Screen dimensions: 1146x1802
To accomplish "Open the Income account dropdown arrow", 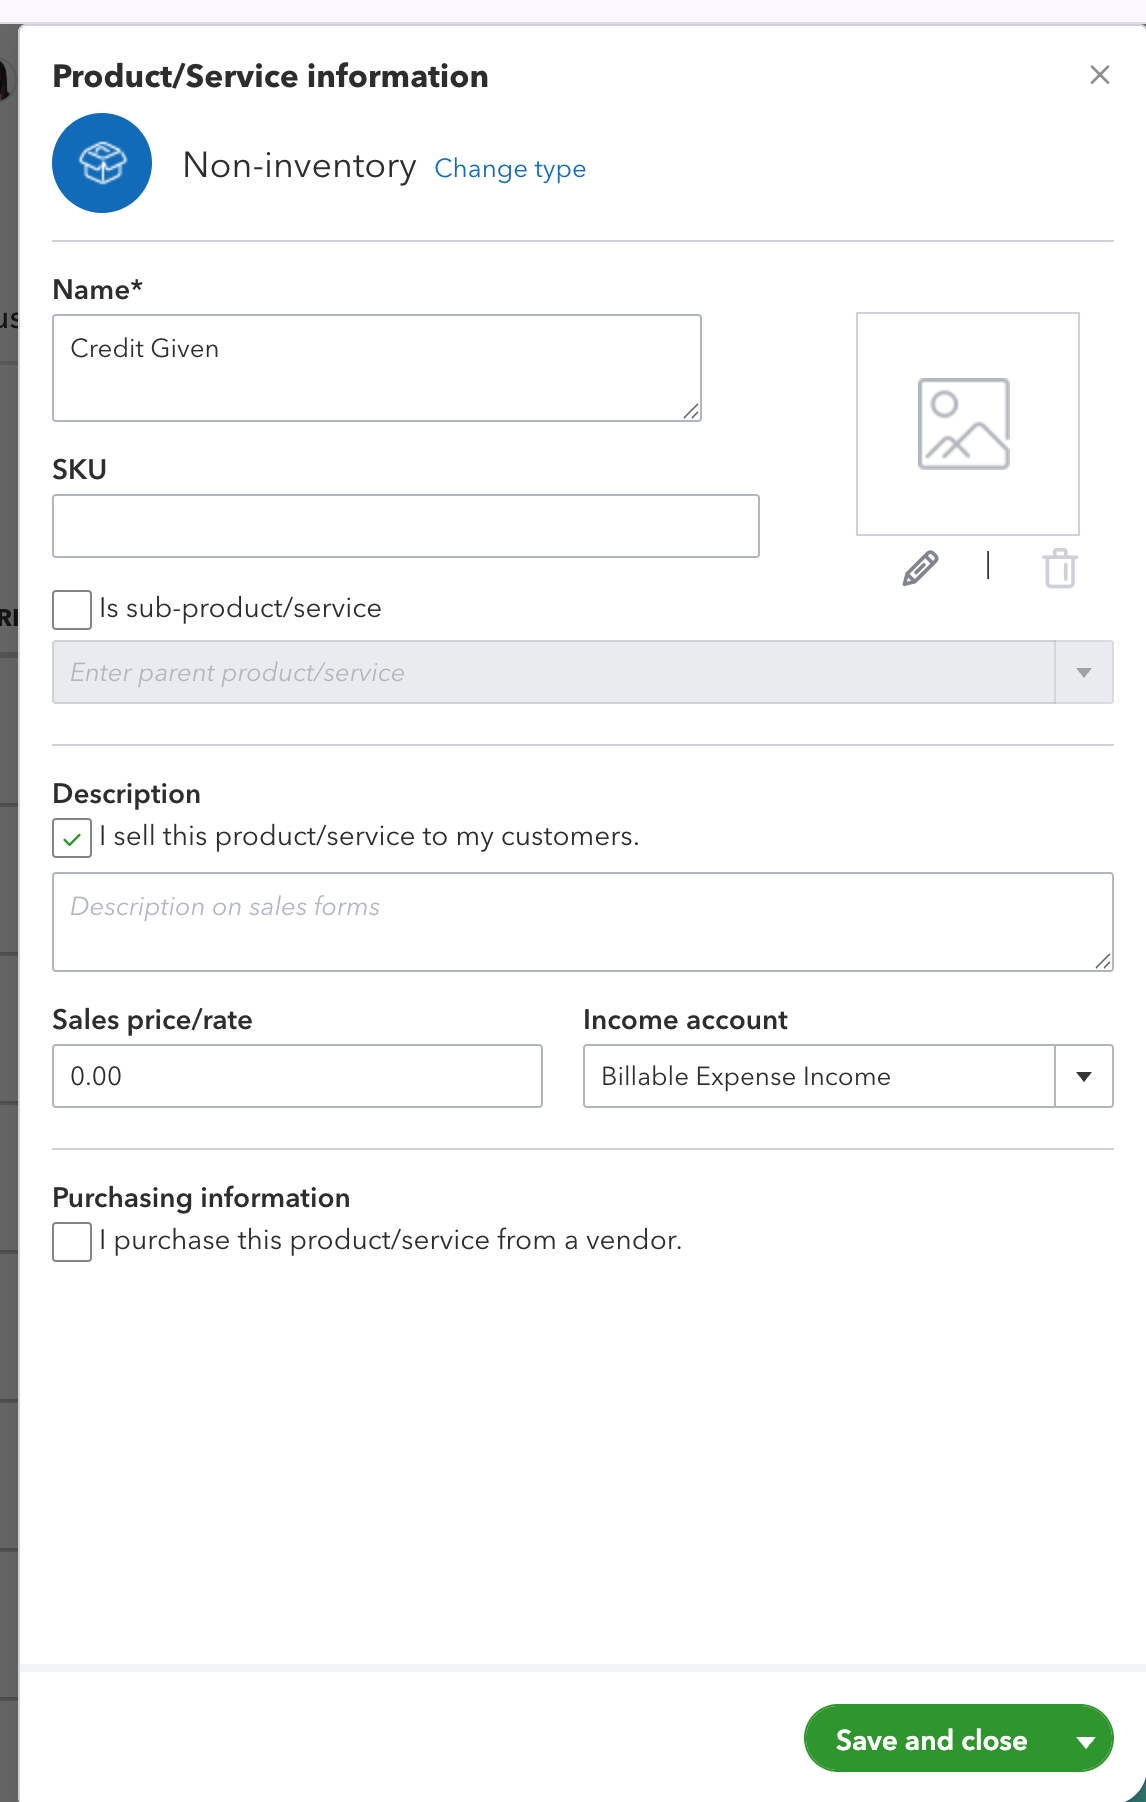I will 1083,1076.
